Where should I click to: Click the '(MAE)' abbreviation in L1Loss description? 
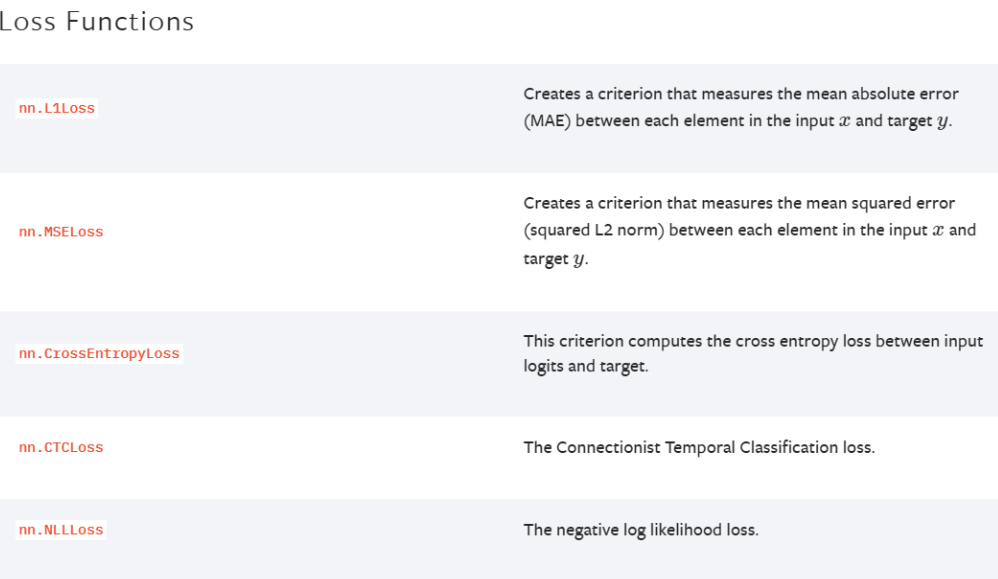547,121
